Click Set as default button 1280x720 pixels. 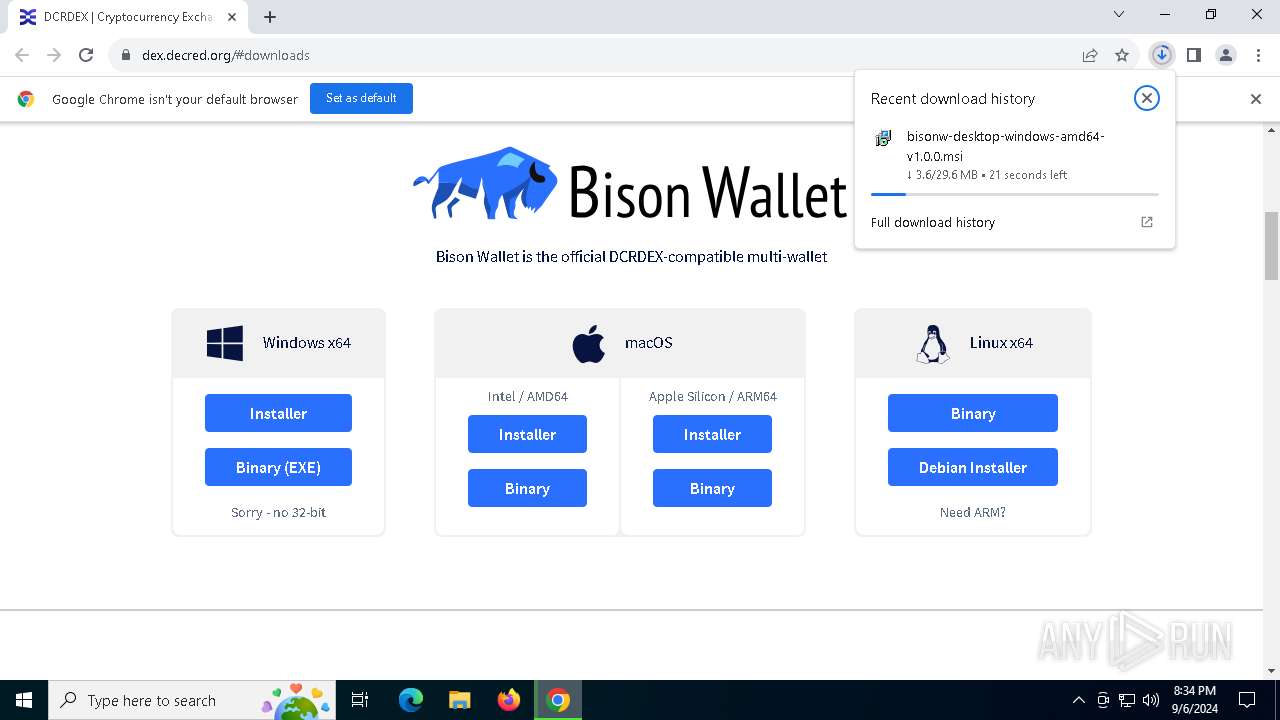click(x=361, y=98)
